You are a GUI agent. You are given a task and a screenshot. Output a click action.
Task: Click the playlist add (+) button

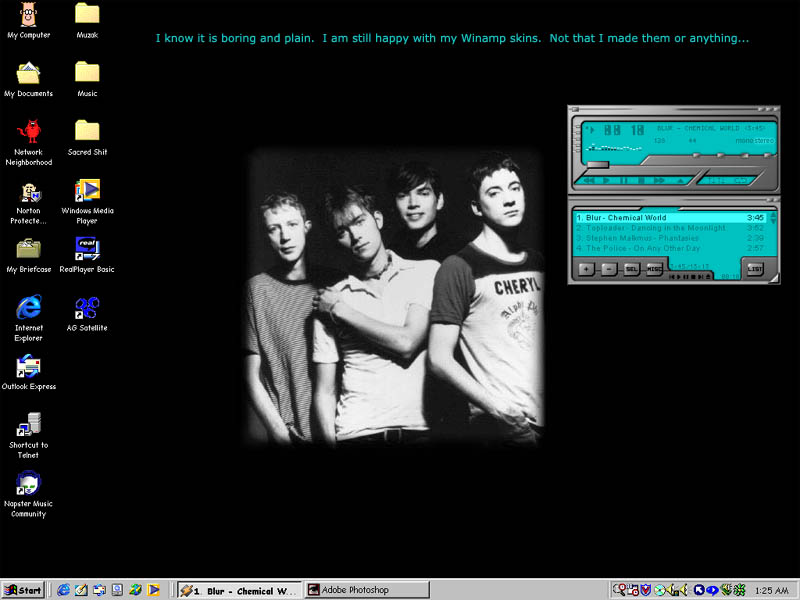coord(586,269)
